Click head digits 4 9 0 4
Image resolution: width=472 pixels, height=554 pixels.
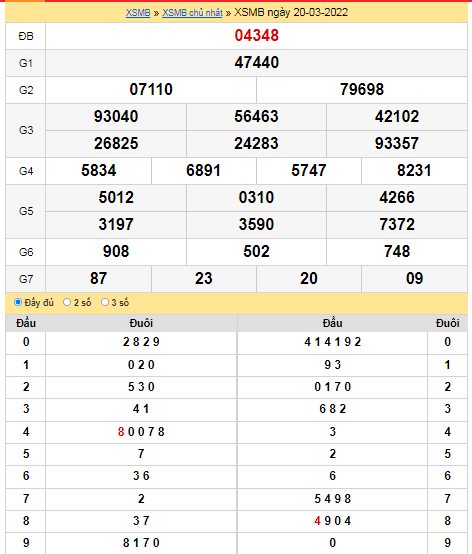pyautogui.click(x=332, y=520)
